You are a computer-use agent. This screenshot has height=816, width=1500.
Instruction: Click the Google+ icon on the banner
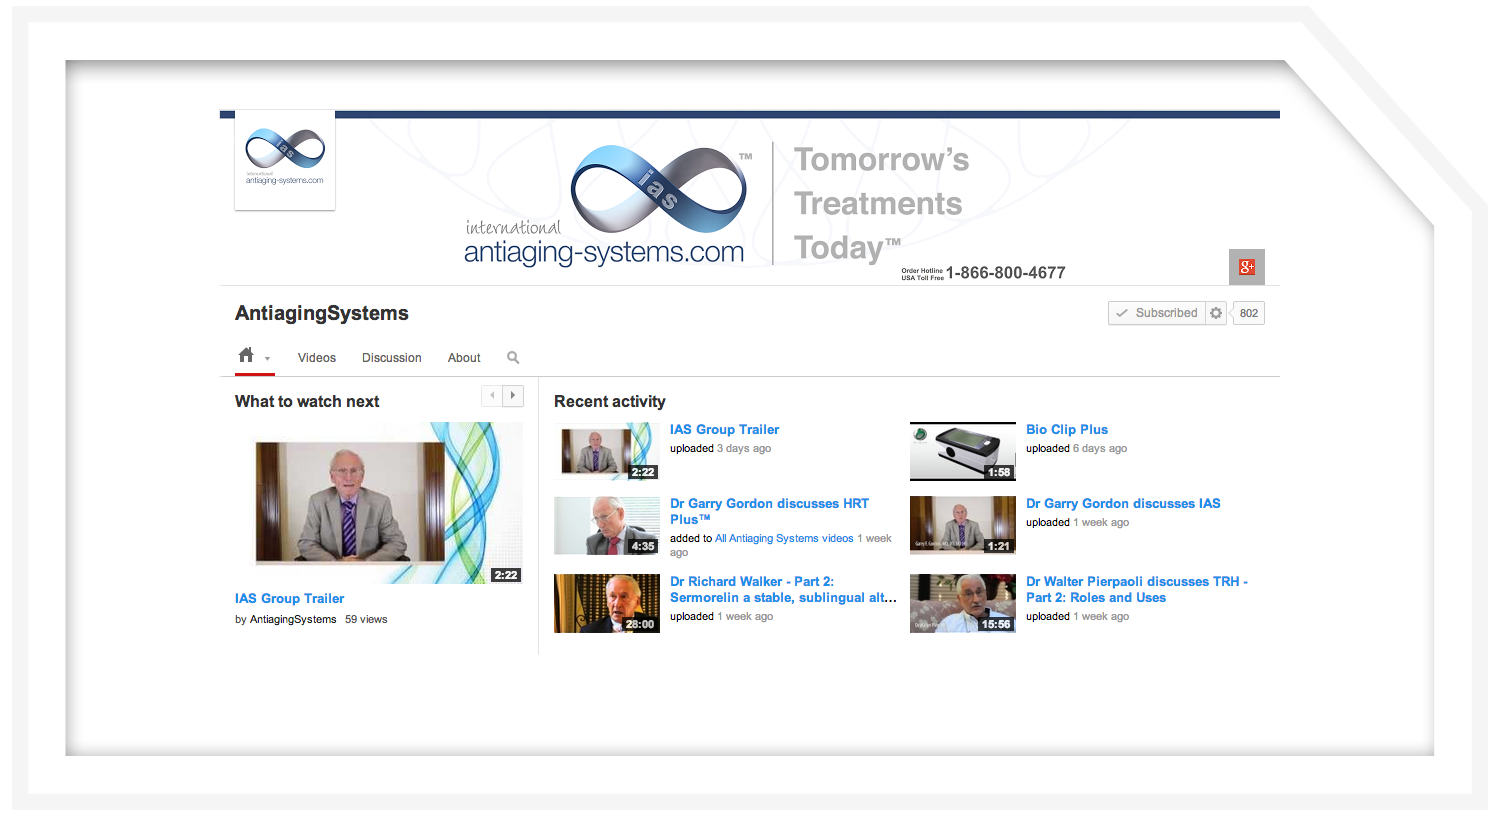[1247, 267]
